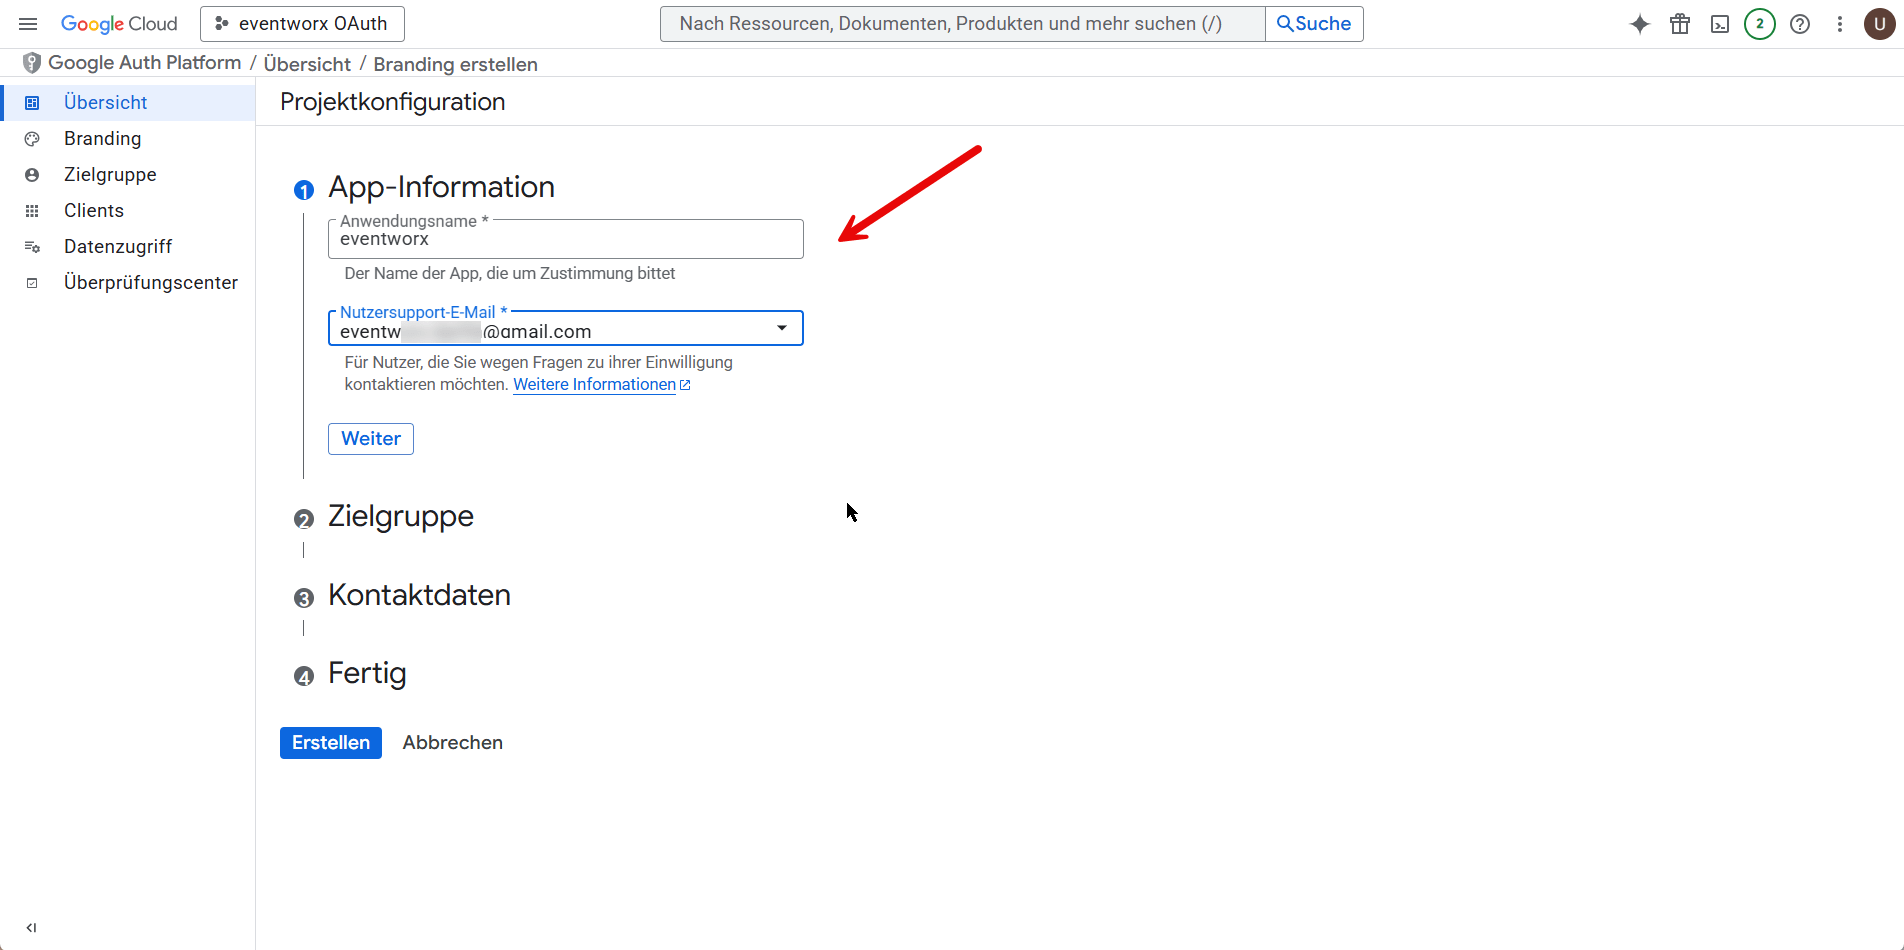Click the Datenzugriff sidebar icon
Viewport: 1904px width, 950px height.
[x=32, y=247]
